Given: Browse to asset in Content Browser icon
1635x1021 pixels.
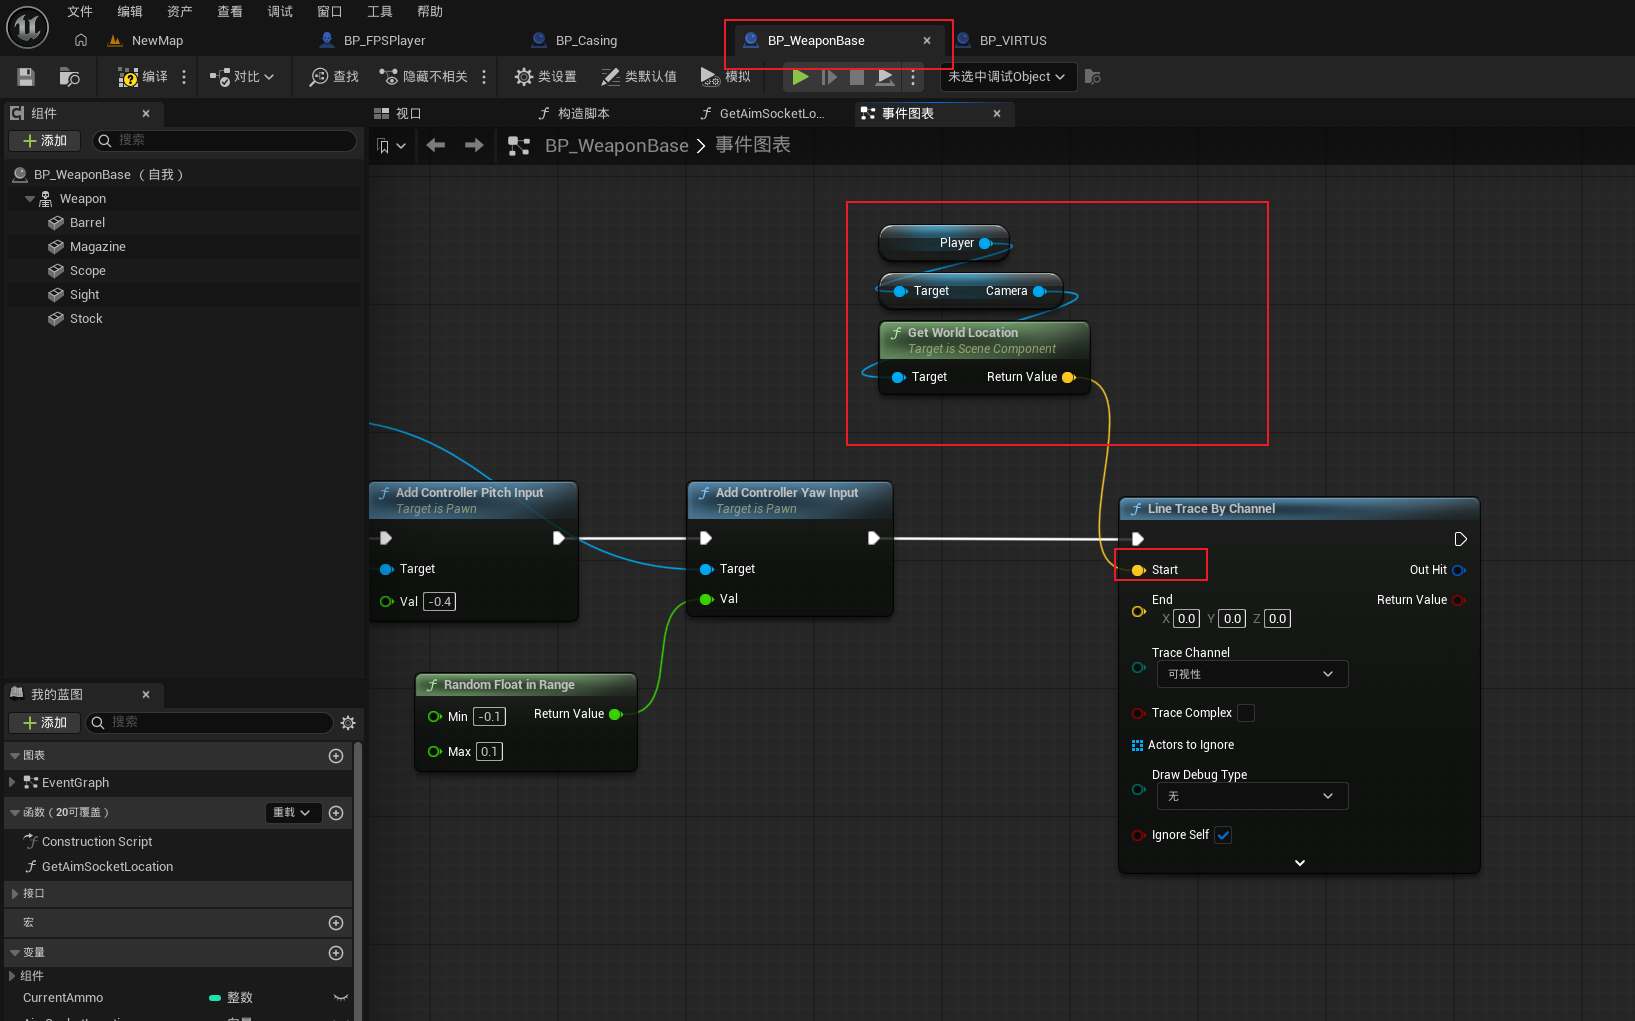Looking at the screenshot, I should (69, 77).
